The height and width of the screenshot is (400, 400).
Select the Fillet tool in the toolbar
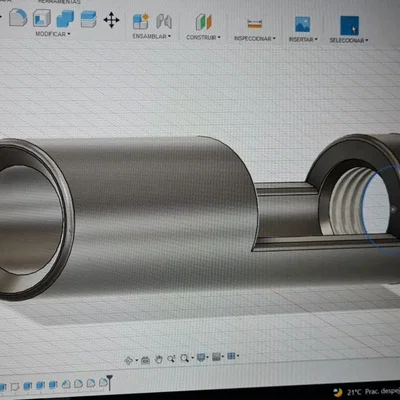click(18, 17)
